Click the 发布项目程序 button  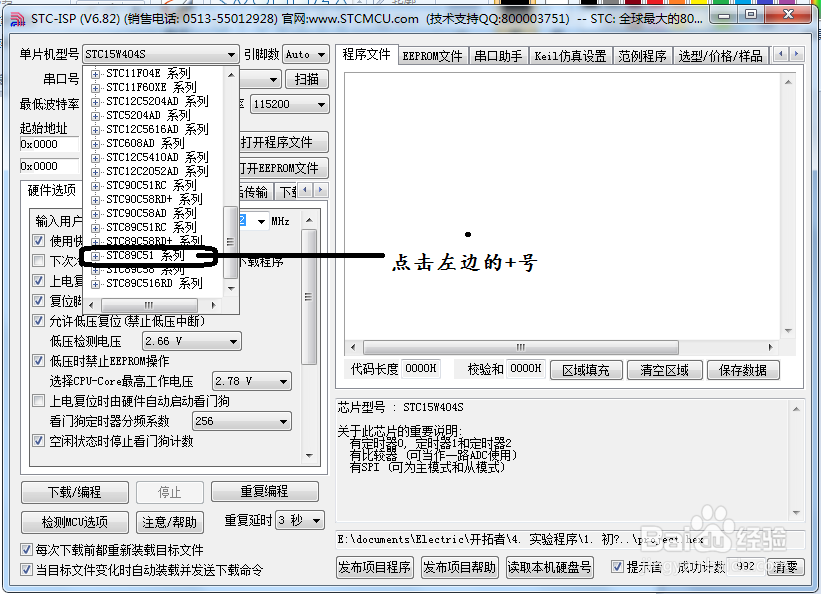pos(374,567)
